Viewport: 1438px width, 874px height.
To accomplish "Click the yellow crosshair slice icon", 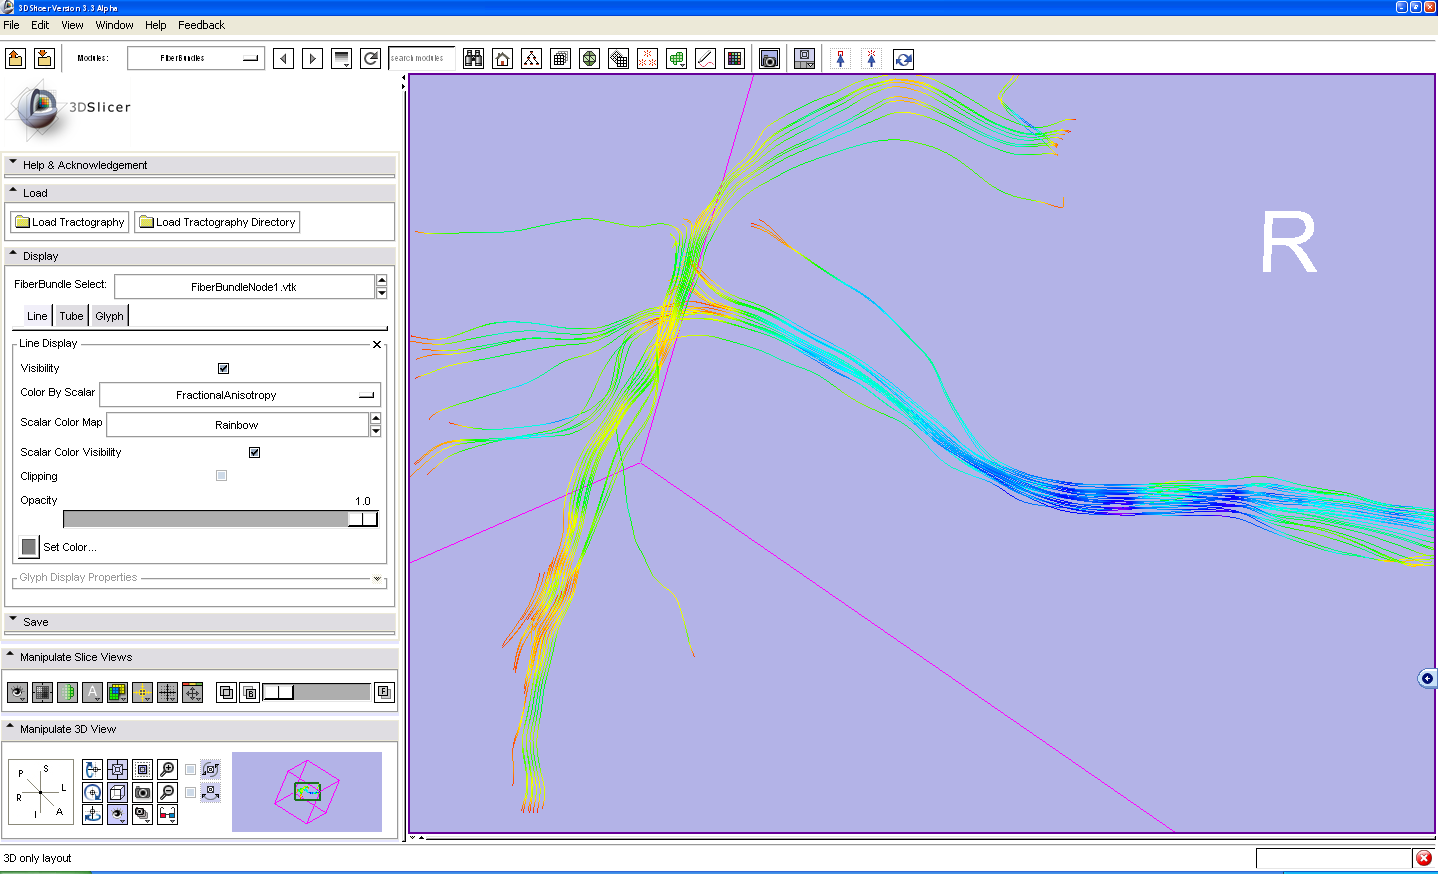I will point(142,692).
